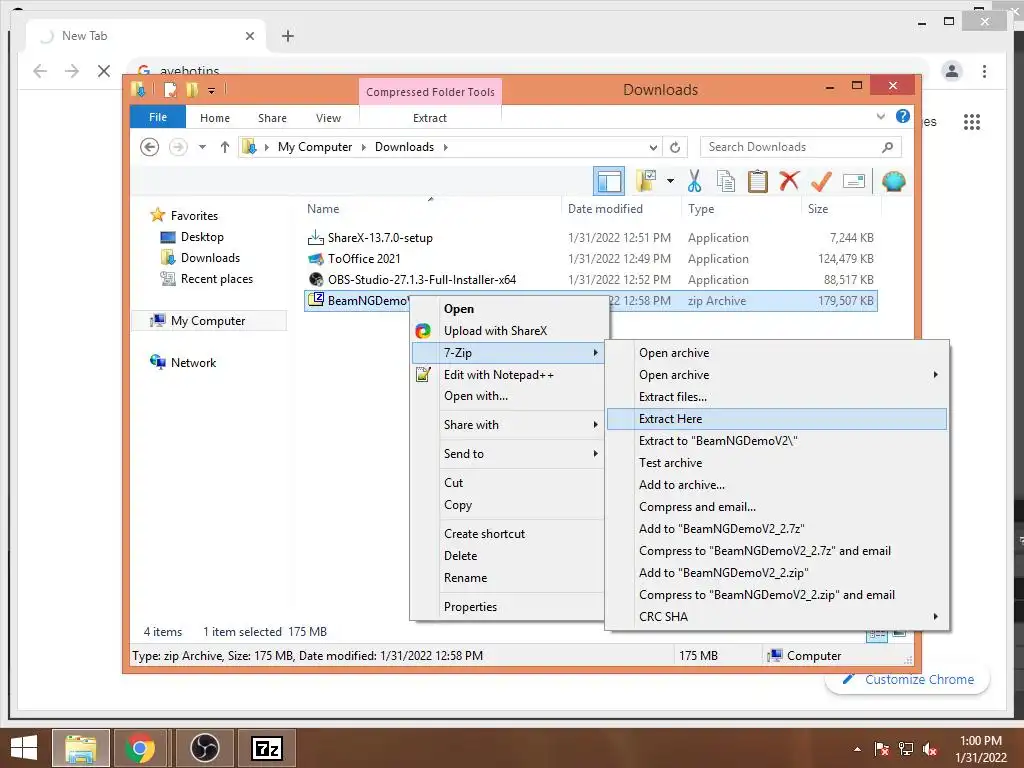Expand the address bar history dropdown

click(653, 147)
